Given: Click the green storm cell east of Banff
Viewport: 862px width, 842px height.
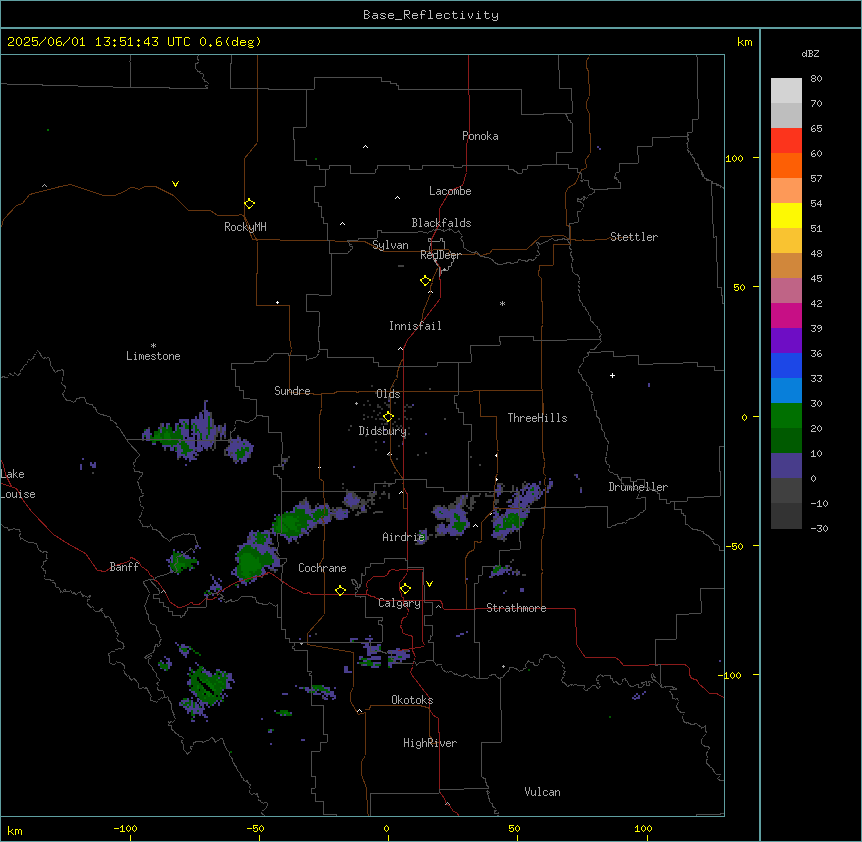Looking at the screenshot, I should point(182,563).
